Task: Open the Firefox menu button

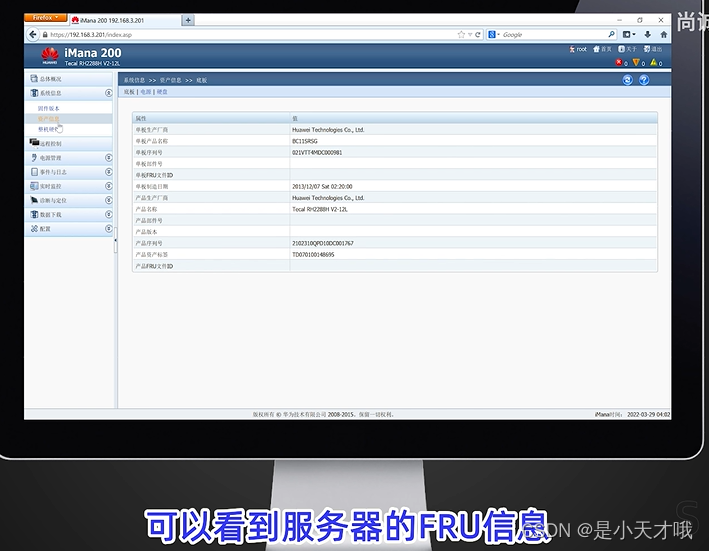Action: 46,18
